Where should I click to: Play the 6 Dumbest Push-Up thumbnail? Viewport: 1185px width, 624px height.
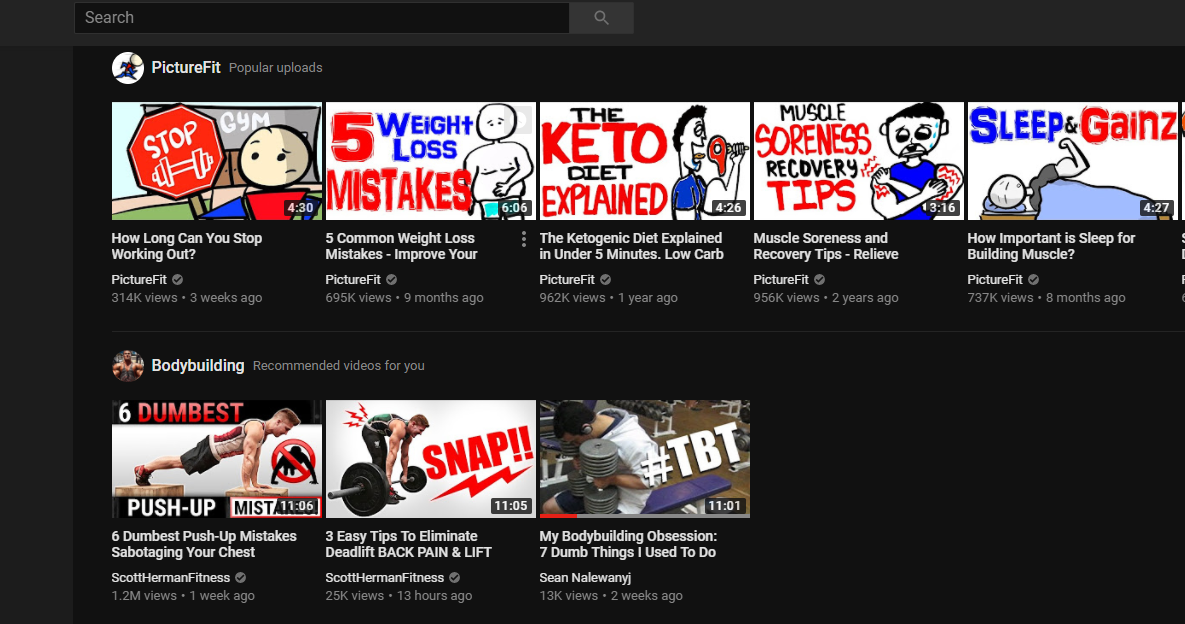click(217, 459)
